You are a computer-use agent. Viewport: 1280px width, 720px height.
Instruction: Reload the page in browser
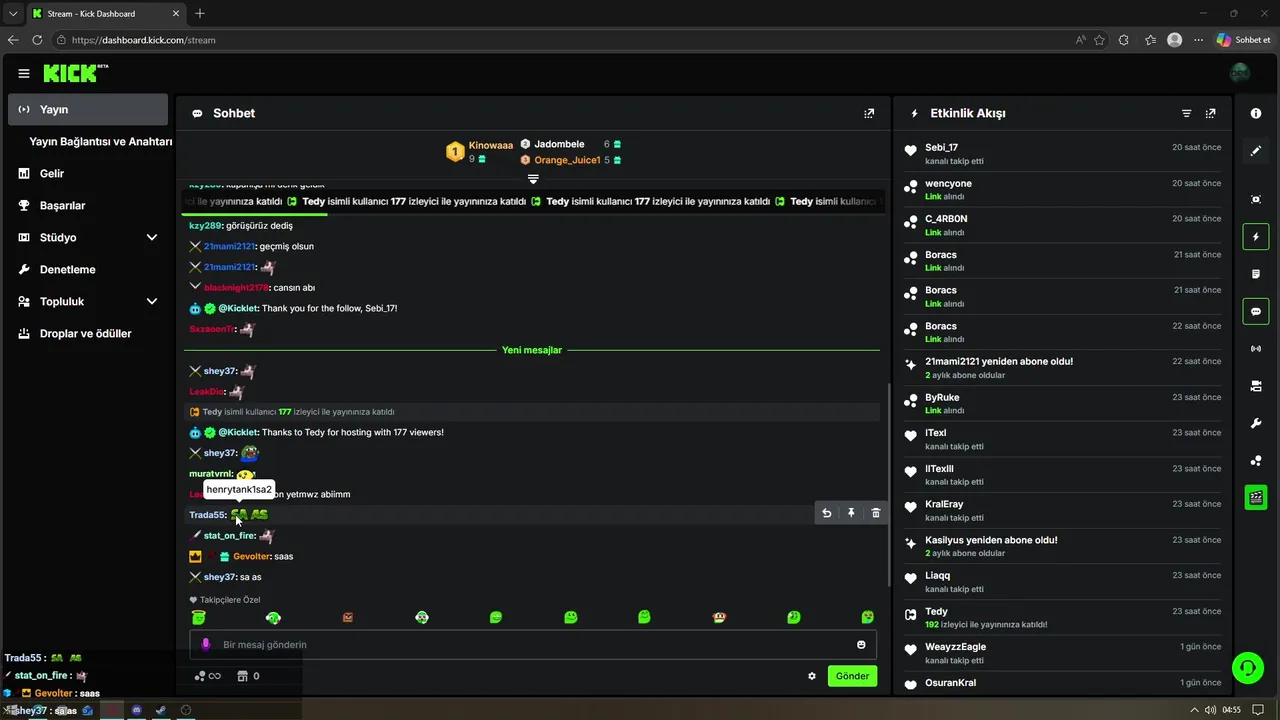(37, 40)
